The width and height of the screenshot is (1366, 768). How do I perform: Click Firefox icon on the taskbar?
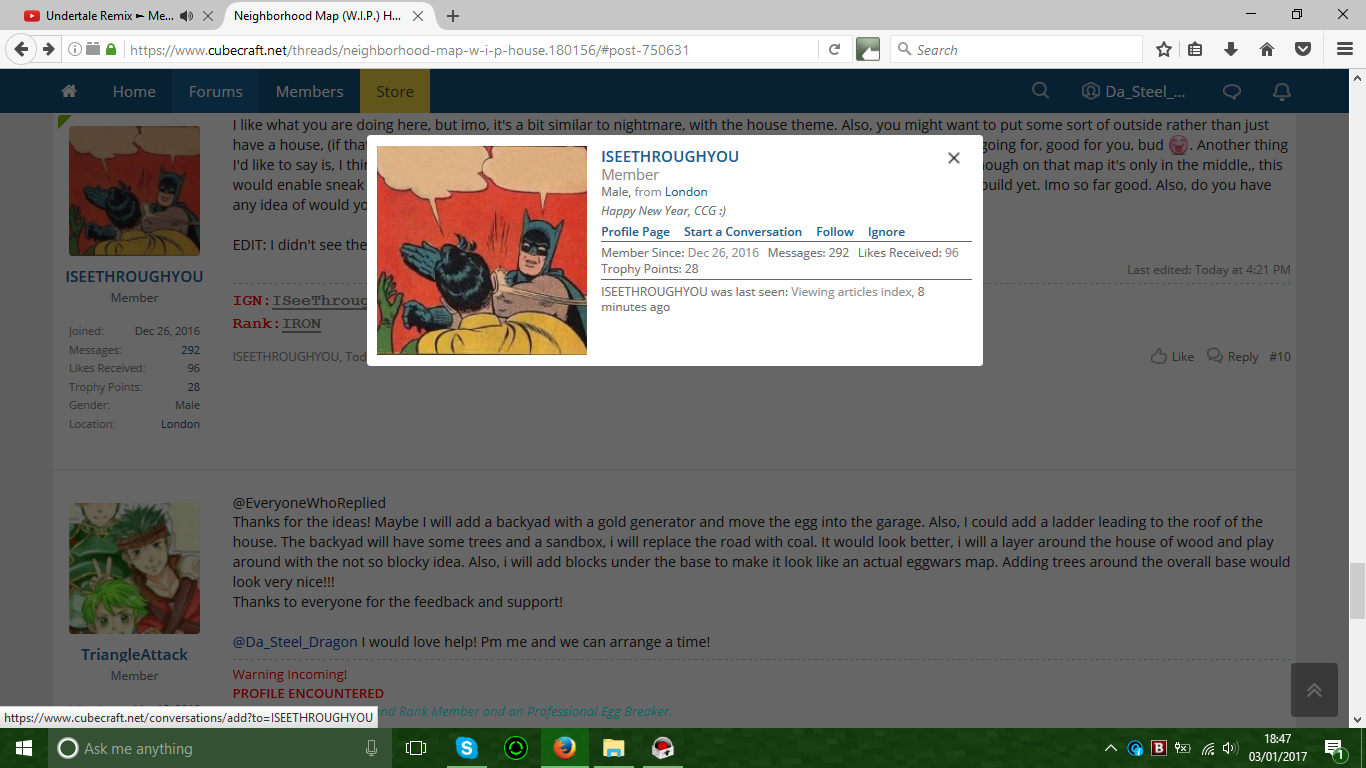click(564, 748)
